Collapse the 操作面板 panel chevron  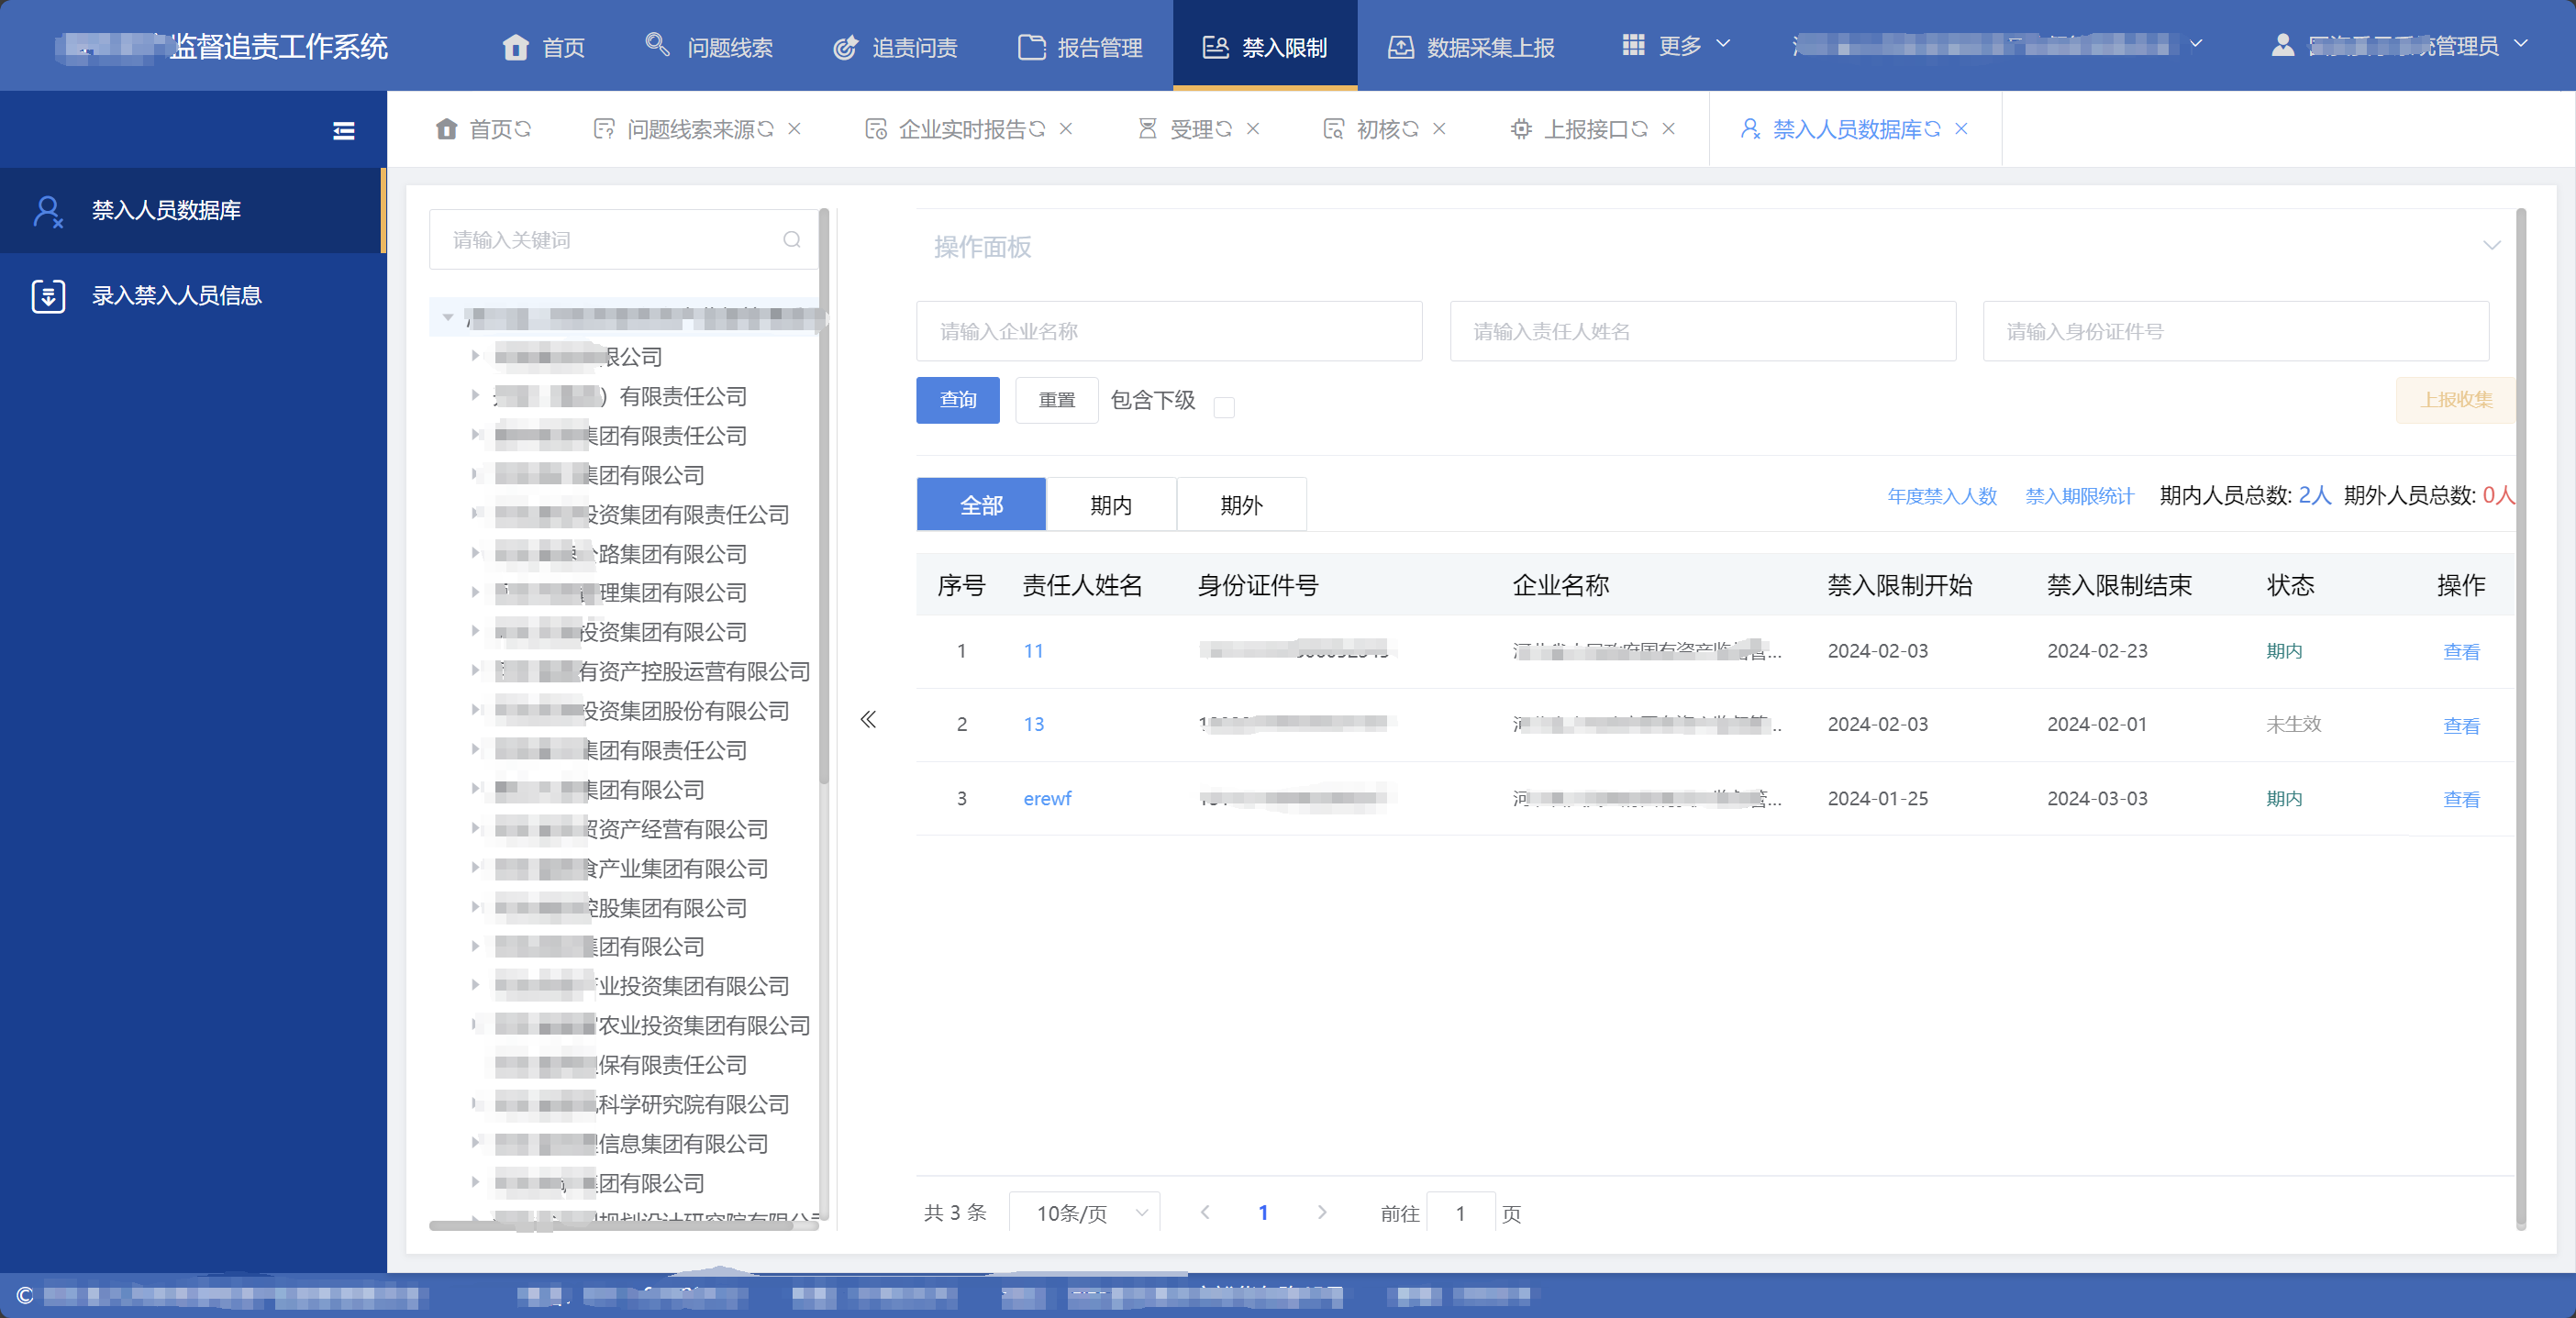[x=2491, y=246]
